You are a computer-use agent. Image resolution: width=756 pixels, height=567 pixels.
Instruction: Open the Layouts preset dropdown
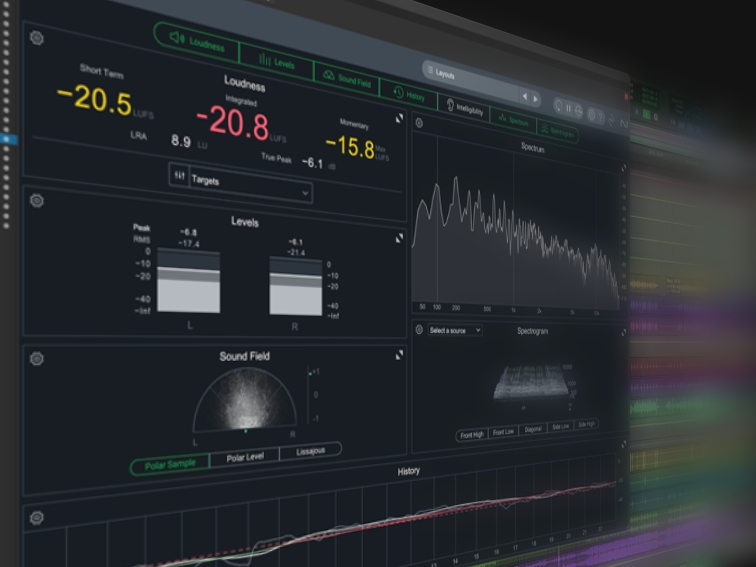[471, 80]
